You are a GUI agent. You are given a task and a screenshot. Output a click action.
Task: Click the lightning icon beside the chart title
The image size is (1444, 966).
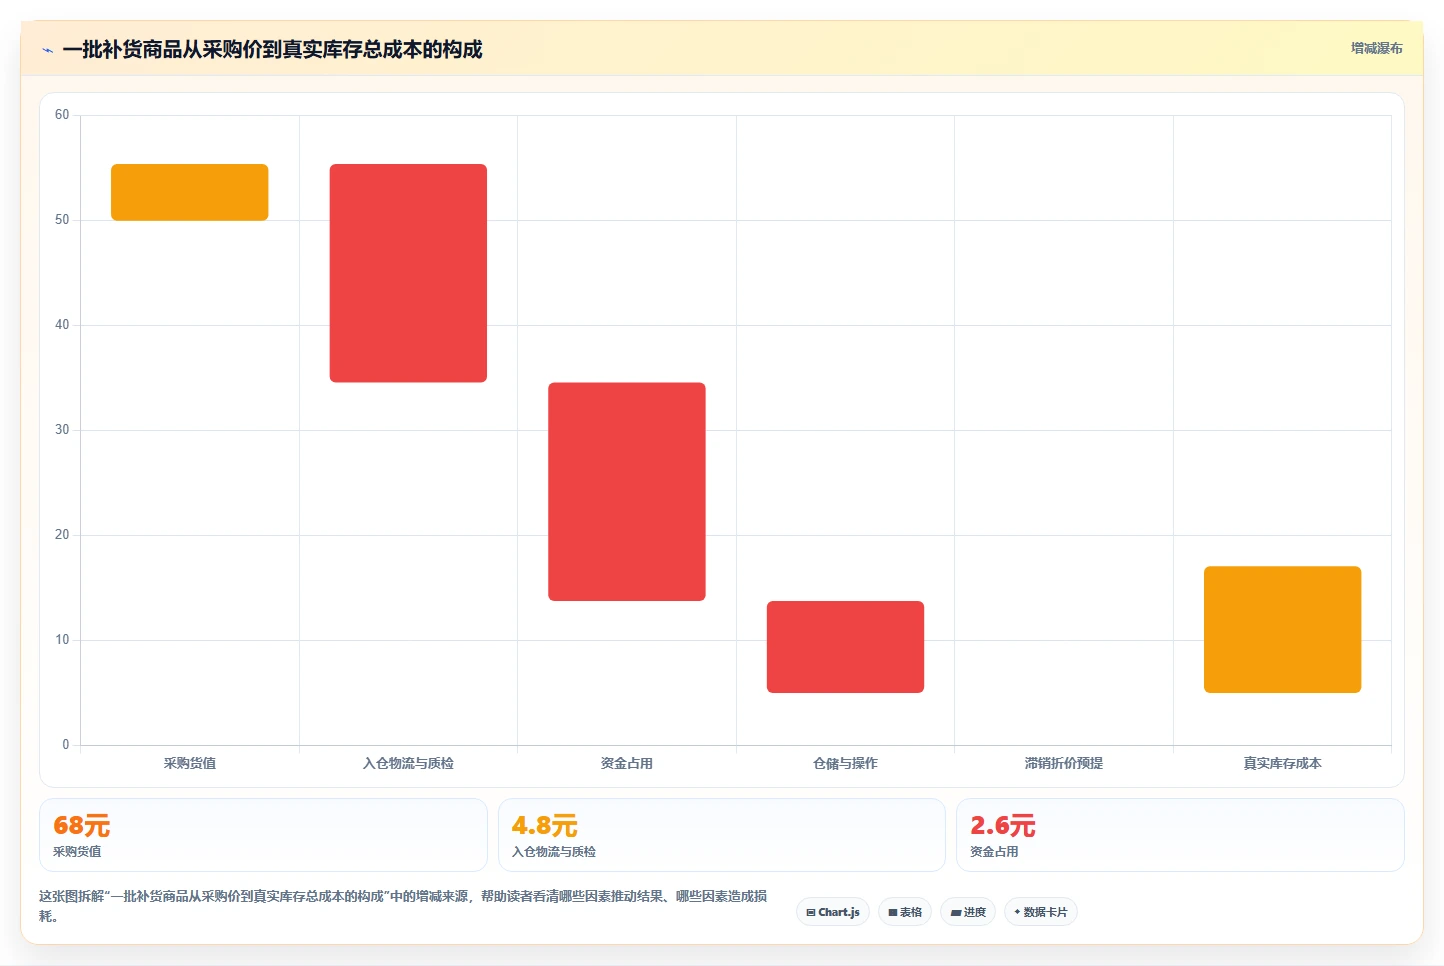(x=48, y=50)
